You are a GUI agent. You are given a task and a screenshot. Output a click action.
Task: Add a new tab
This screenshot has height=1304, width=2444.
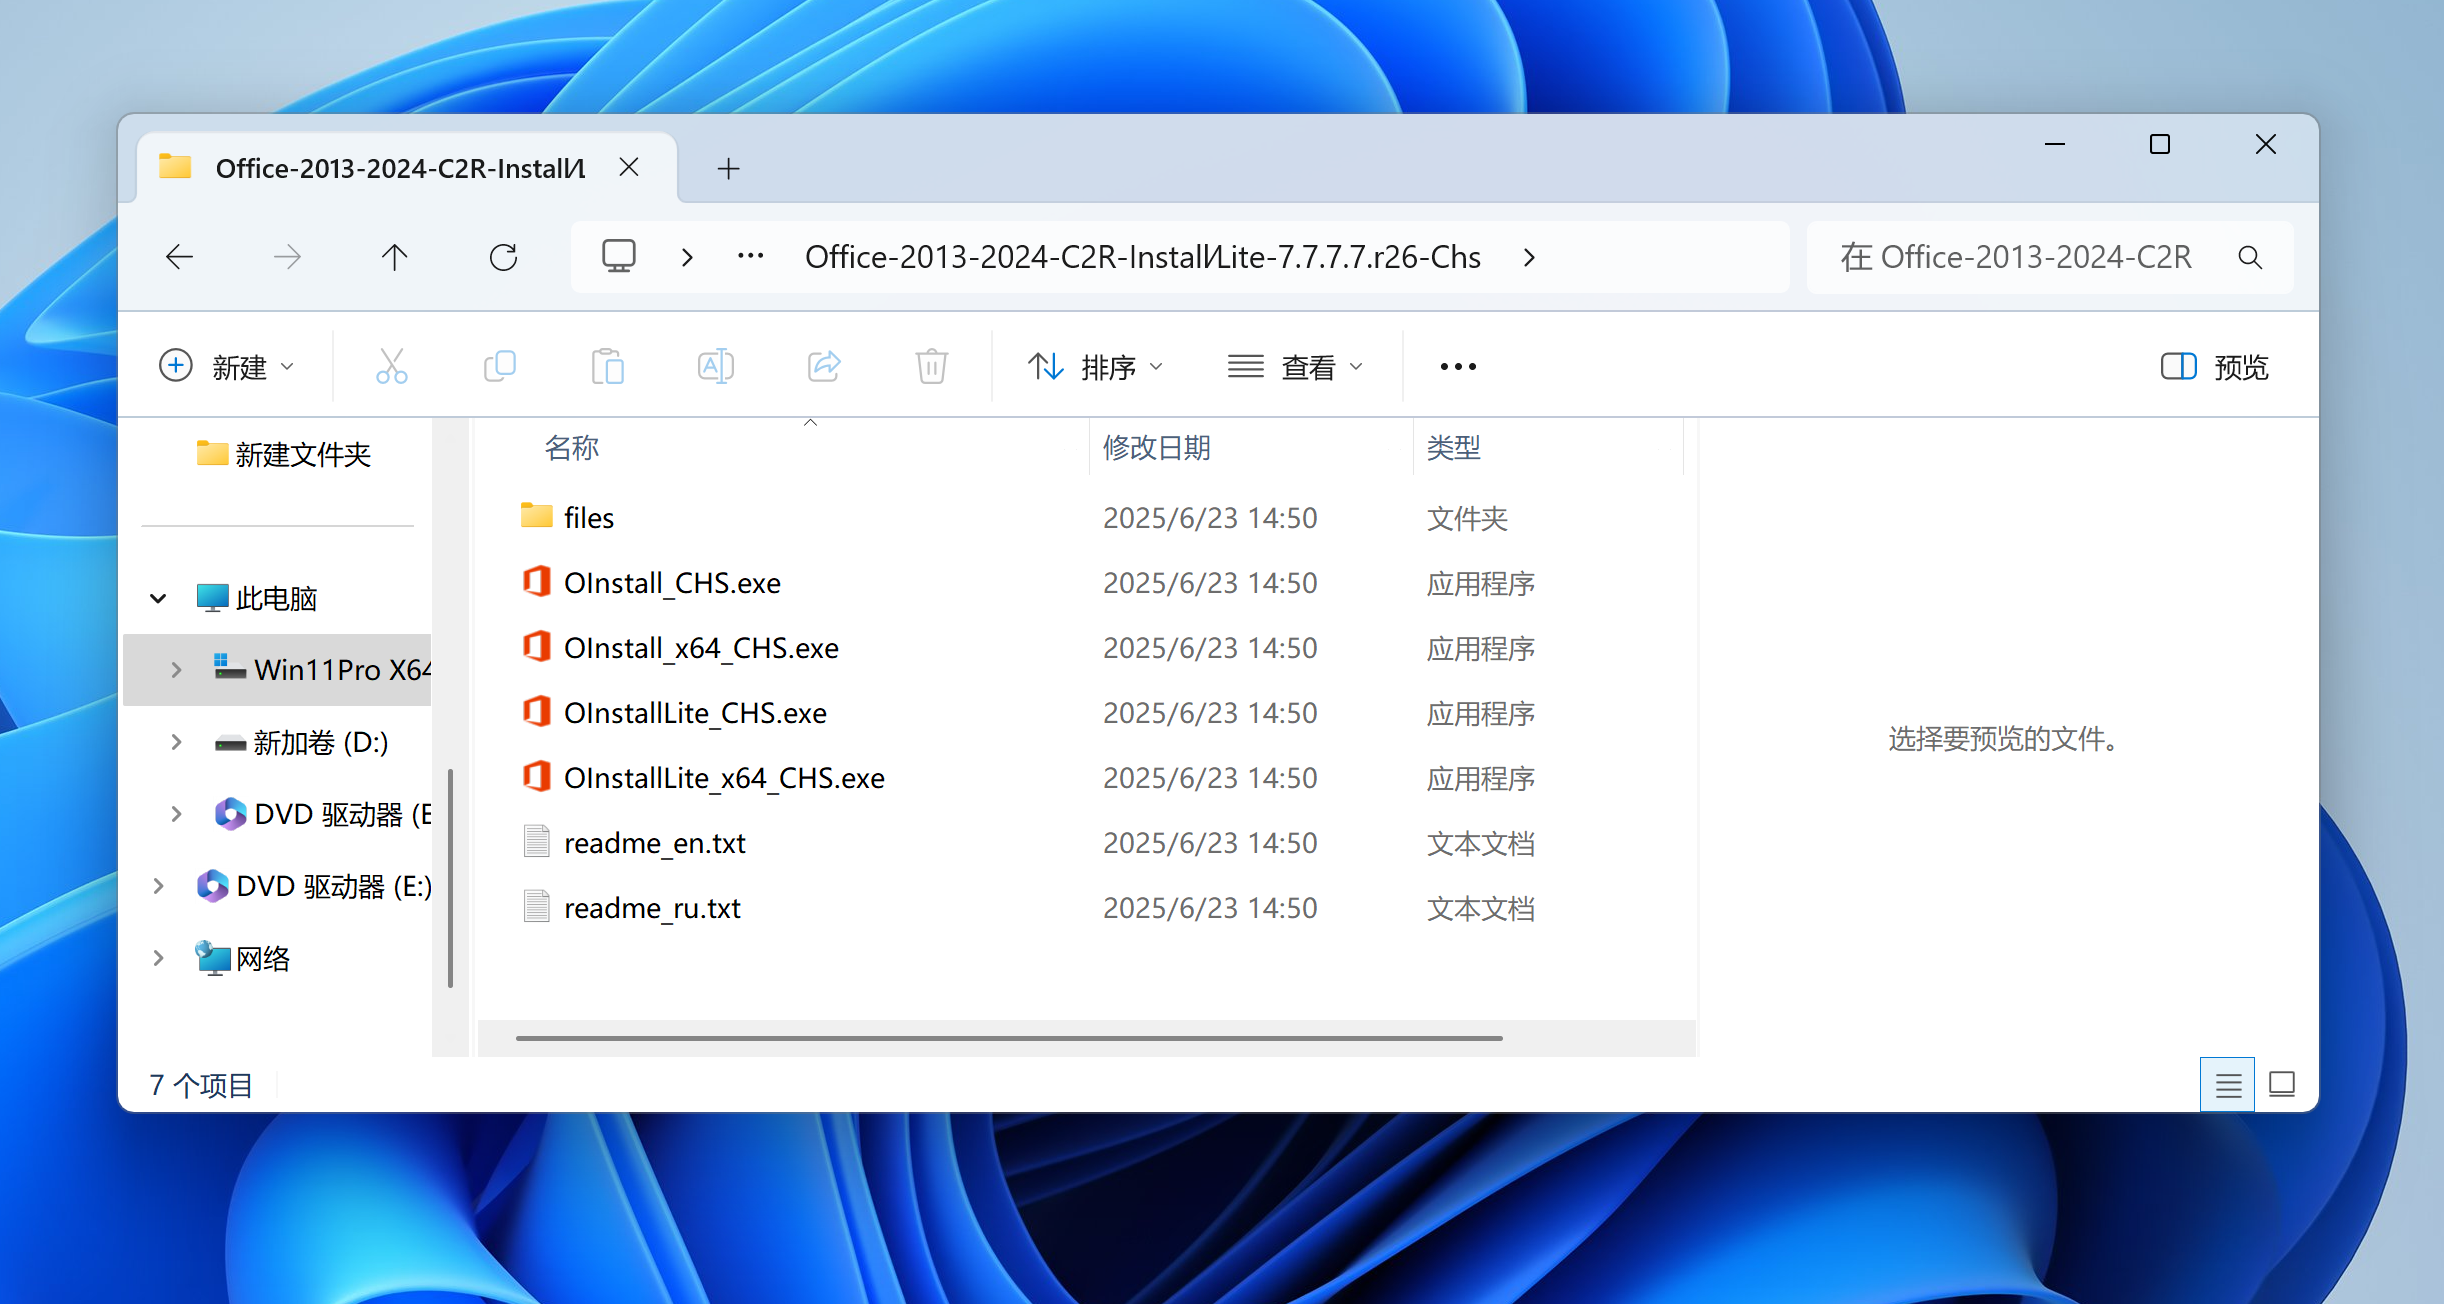pyautogui.click(x=728, y=169)
